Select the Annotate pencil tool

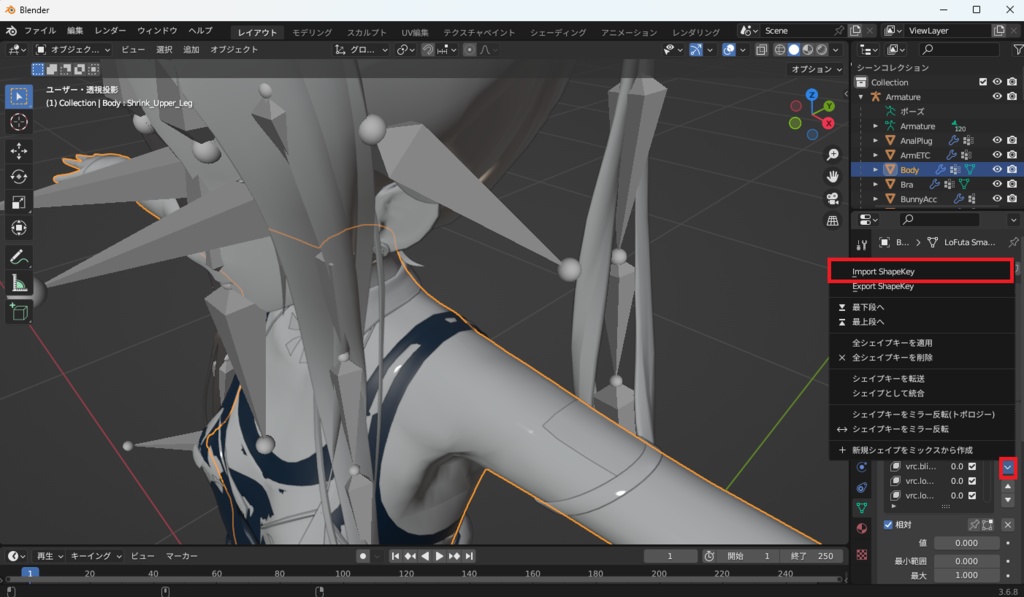click(19, 257)
